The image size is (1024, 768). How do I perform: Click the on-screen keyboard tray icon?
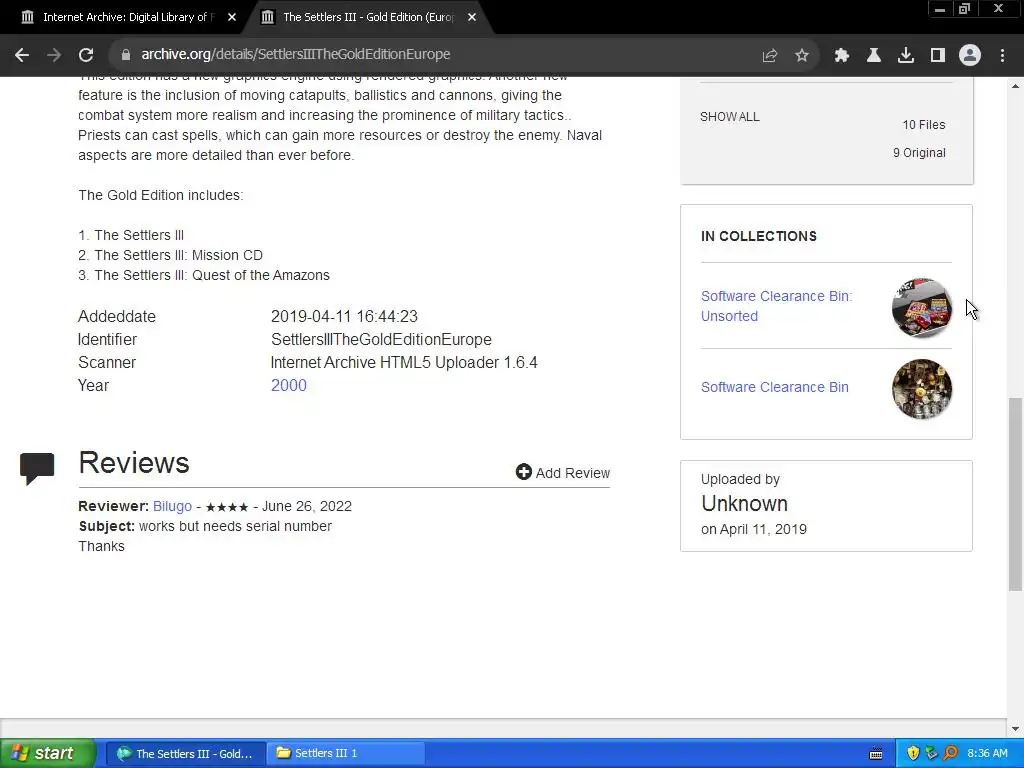(x=876, y=754)
